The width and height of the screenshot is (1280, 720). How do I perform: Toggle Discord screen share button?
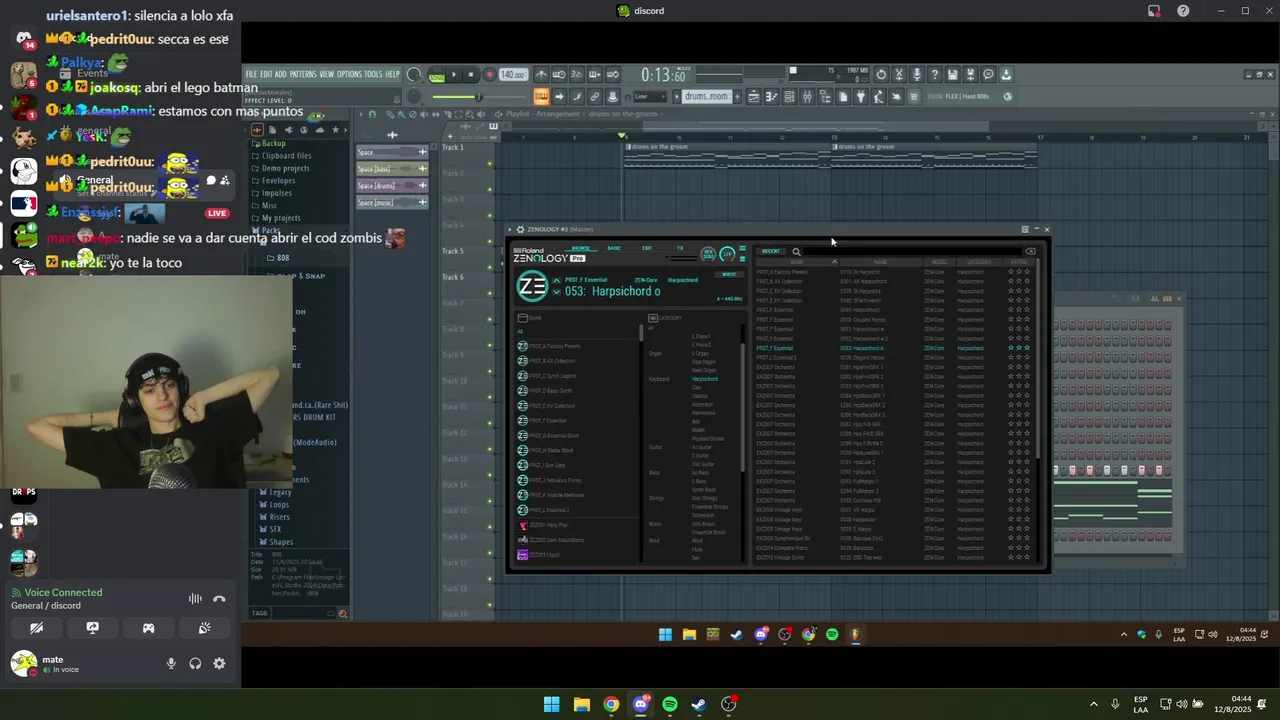tap(92, 628)
